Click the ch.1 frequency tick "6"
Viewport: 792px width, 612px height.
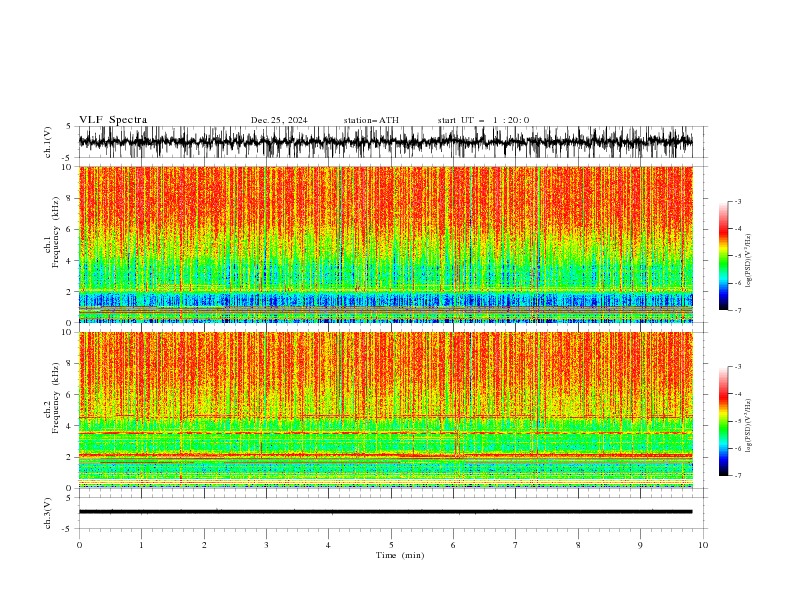click(x=70, y=230)
